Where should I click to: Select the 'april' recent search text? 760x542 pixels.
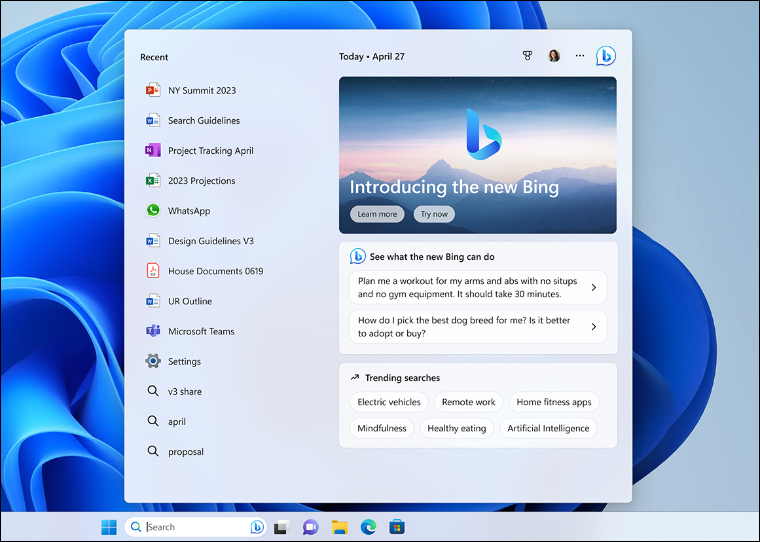pyautogui.click(x=176, y=422)
